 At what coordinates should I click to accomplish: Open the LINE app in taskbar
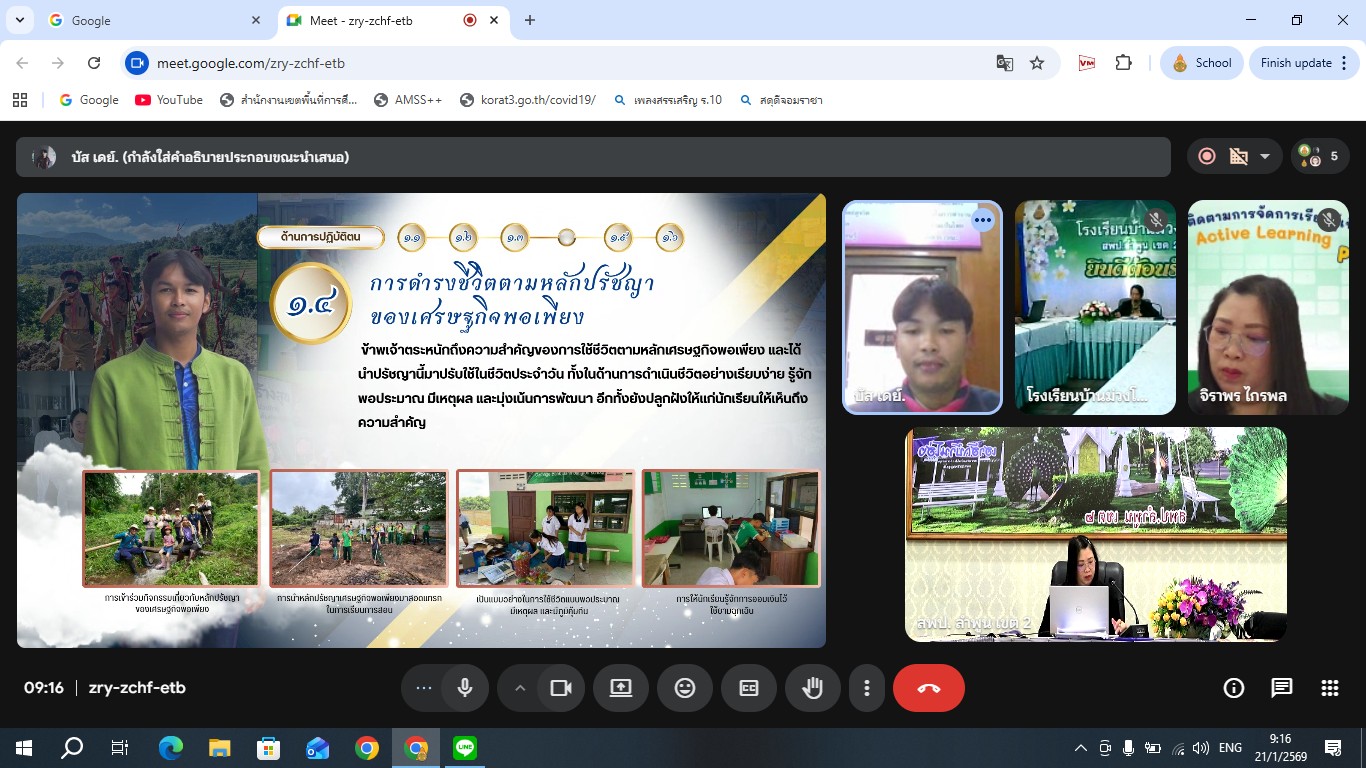pos(464,747)
